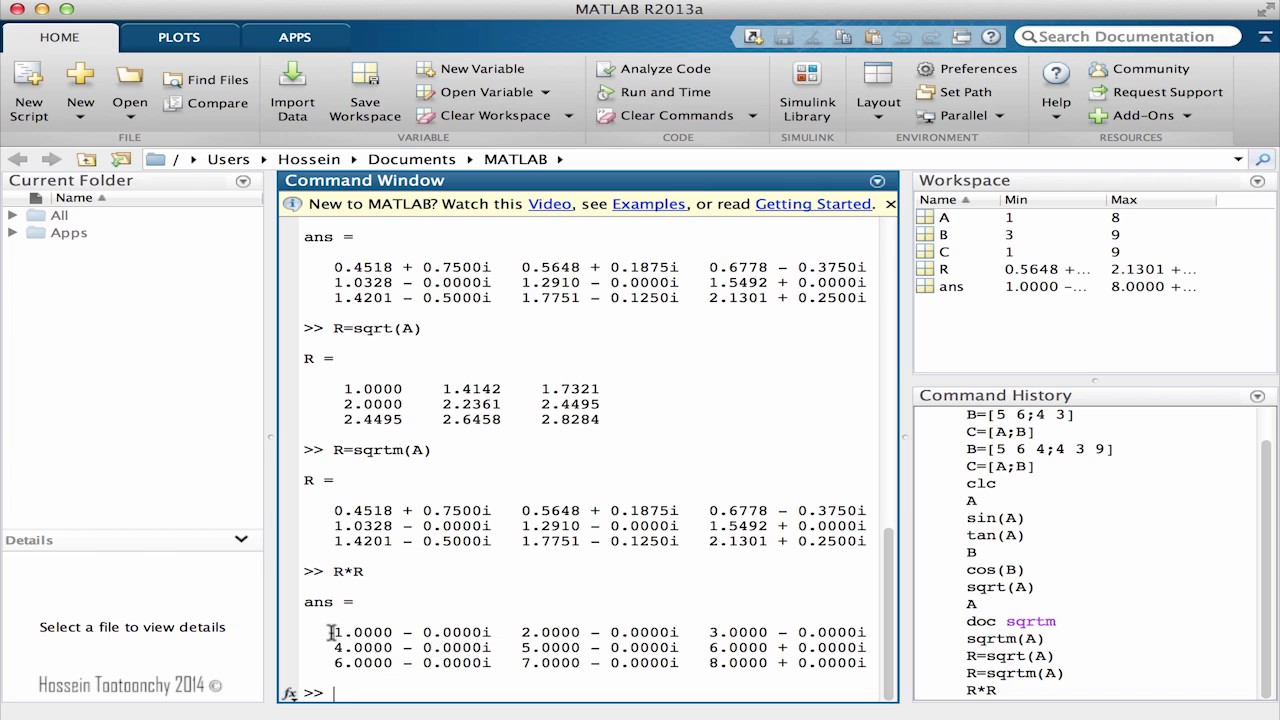Go up one folder level
The image size is (1280, 720).
87,159
